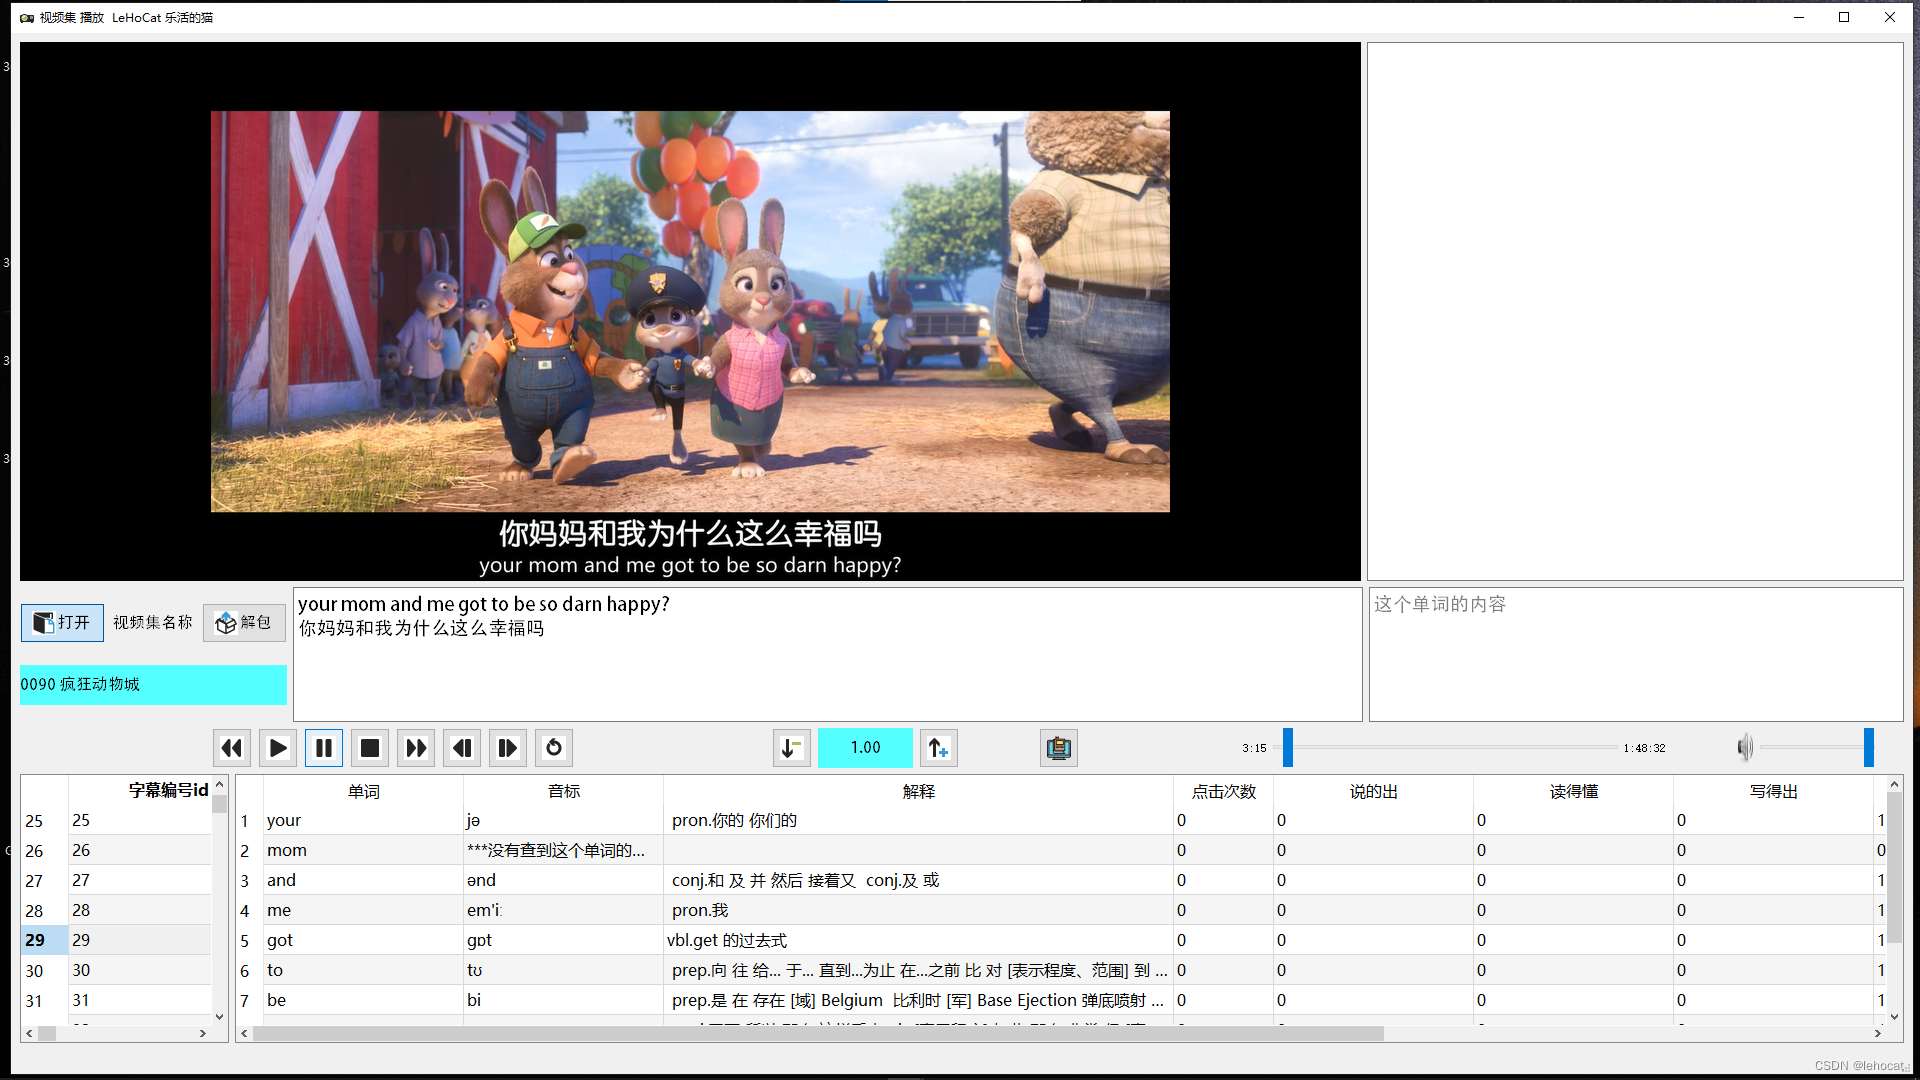Step forward to next subtitle

tap(508, 748)
